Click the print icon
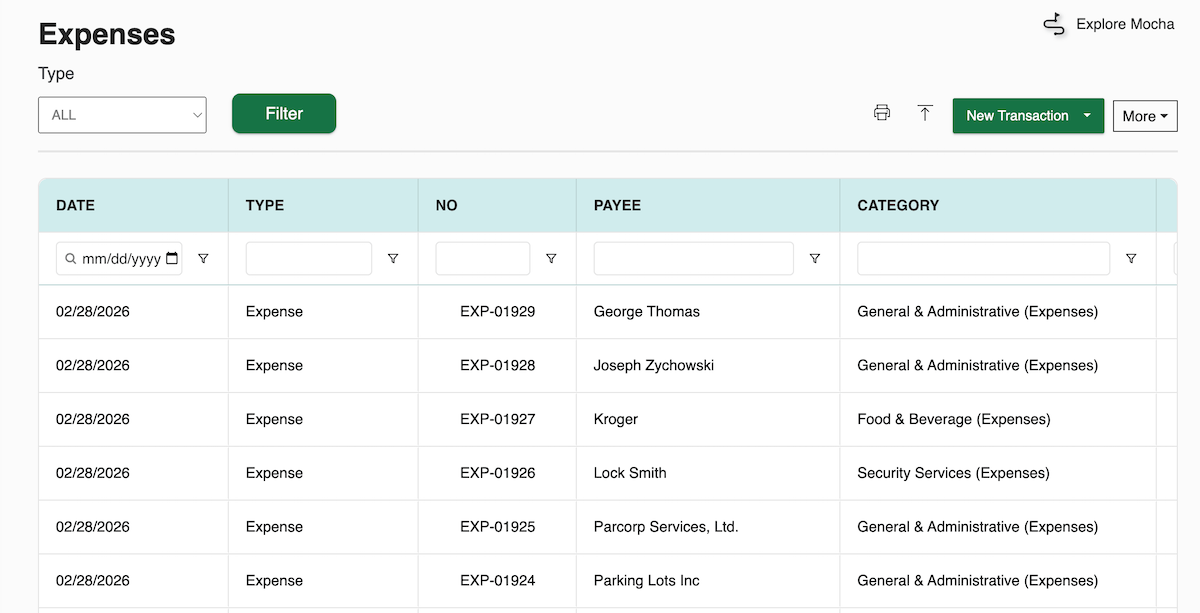1200x613 pixels. [882, 113]
